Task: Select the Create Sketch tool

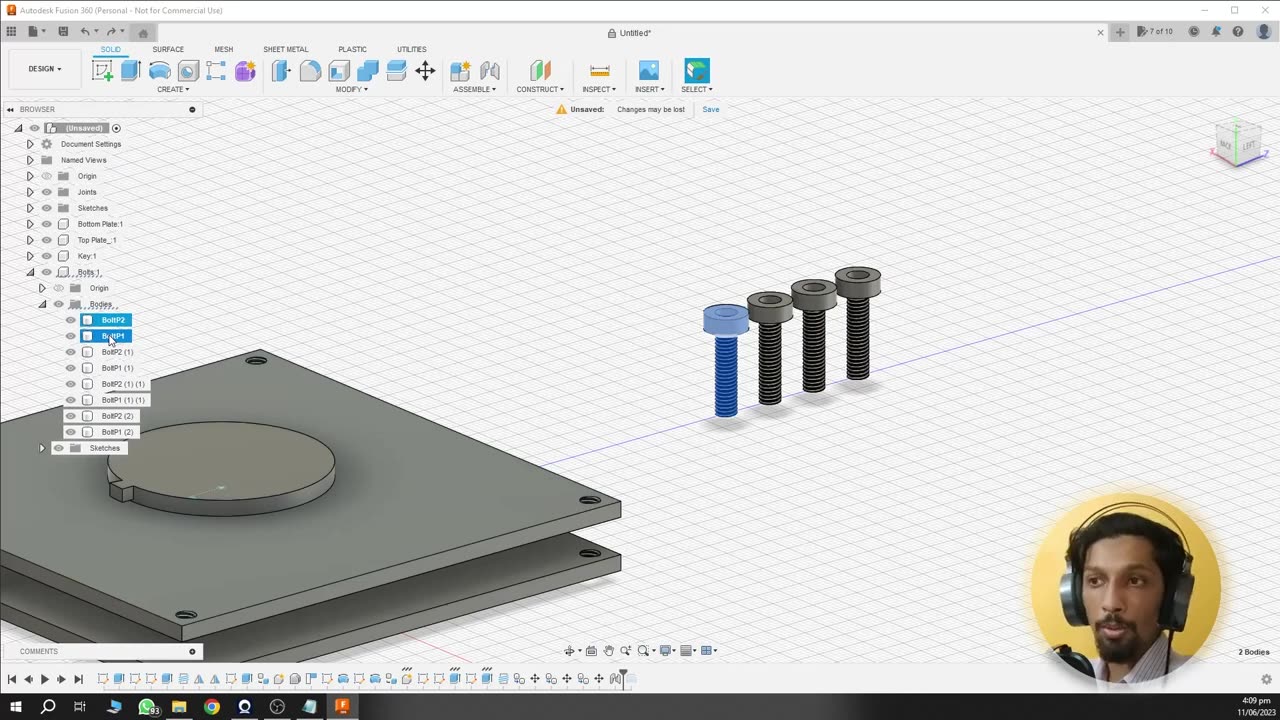Action: click(x=102, y=70)
